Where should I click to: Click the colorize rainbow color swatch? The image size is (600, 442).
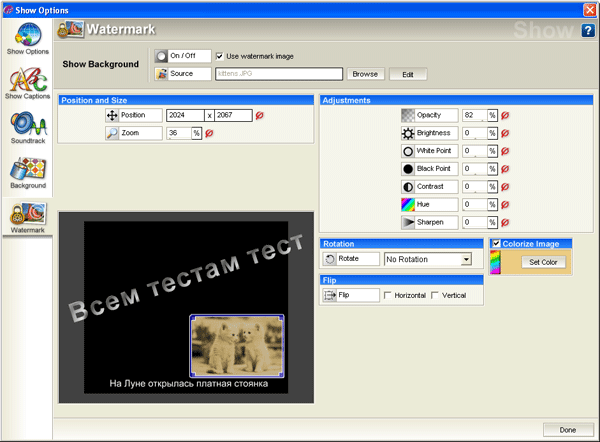tap(496, 262)
